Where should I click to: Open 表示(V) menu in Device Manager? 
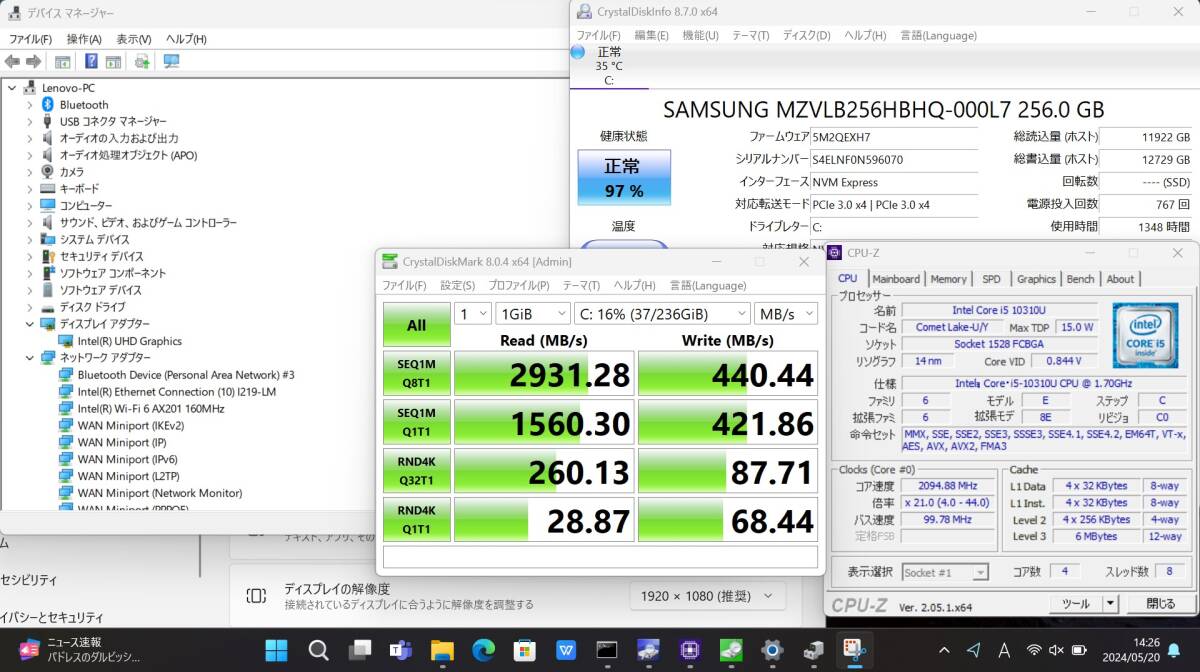click(134, 39)
